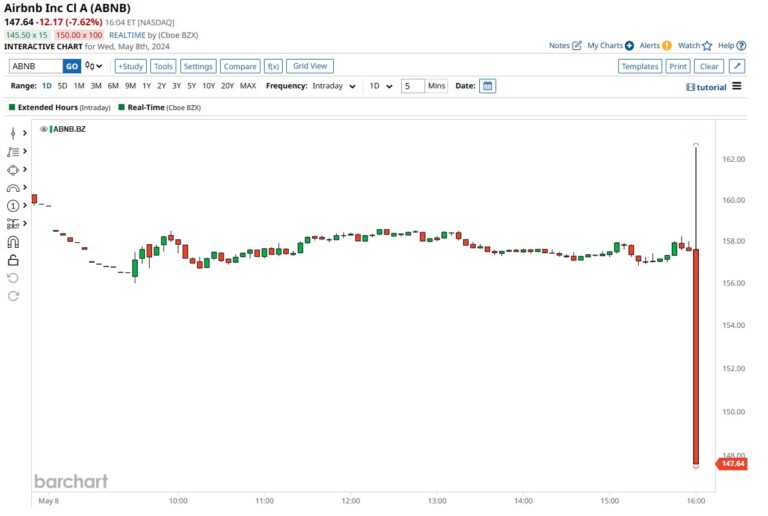Image resolution: width=768 pixels, height=516 pixels.
Task: Click the Compare button
Action: pos(240,66)
